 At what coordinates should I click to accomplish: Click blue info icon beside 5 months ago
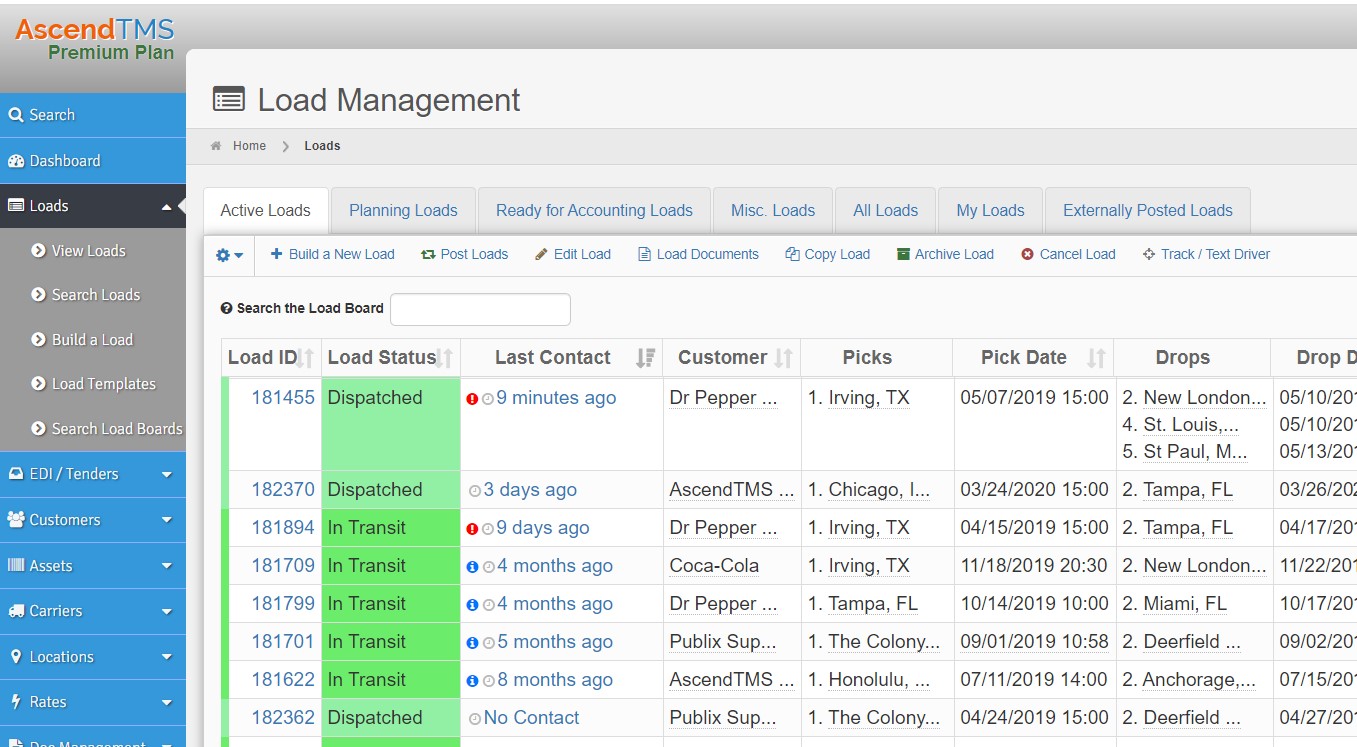pyautogui.click(x=472, y=643)
